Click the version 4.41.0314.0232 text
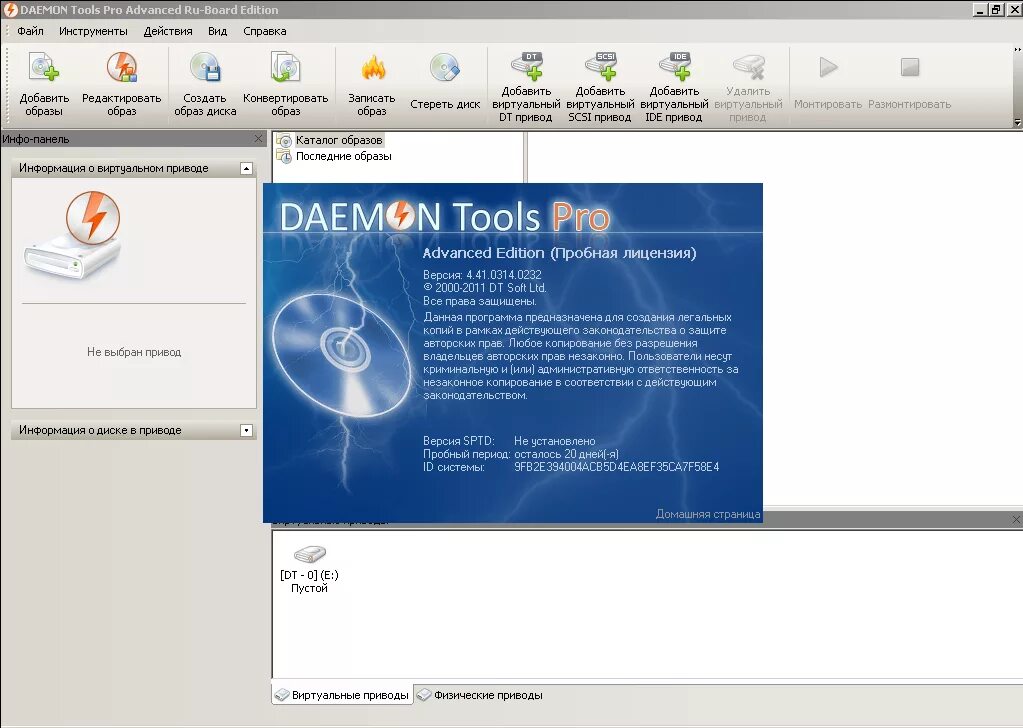Screen dimensions: 1023x728 point(482,275)
